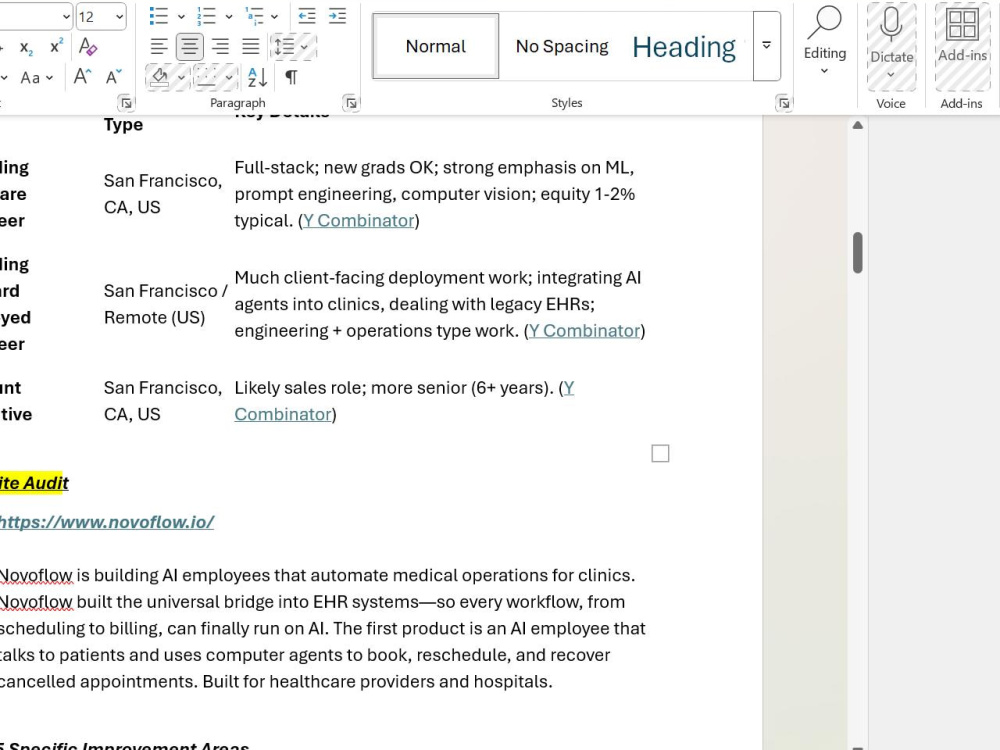The image size is (1000, 750).
Task: Increase paragraph indent
Action: [337, 16]
